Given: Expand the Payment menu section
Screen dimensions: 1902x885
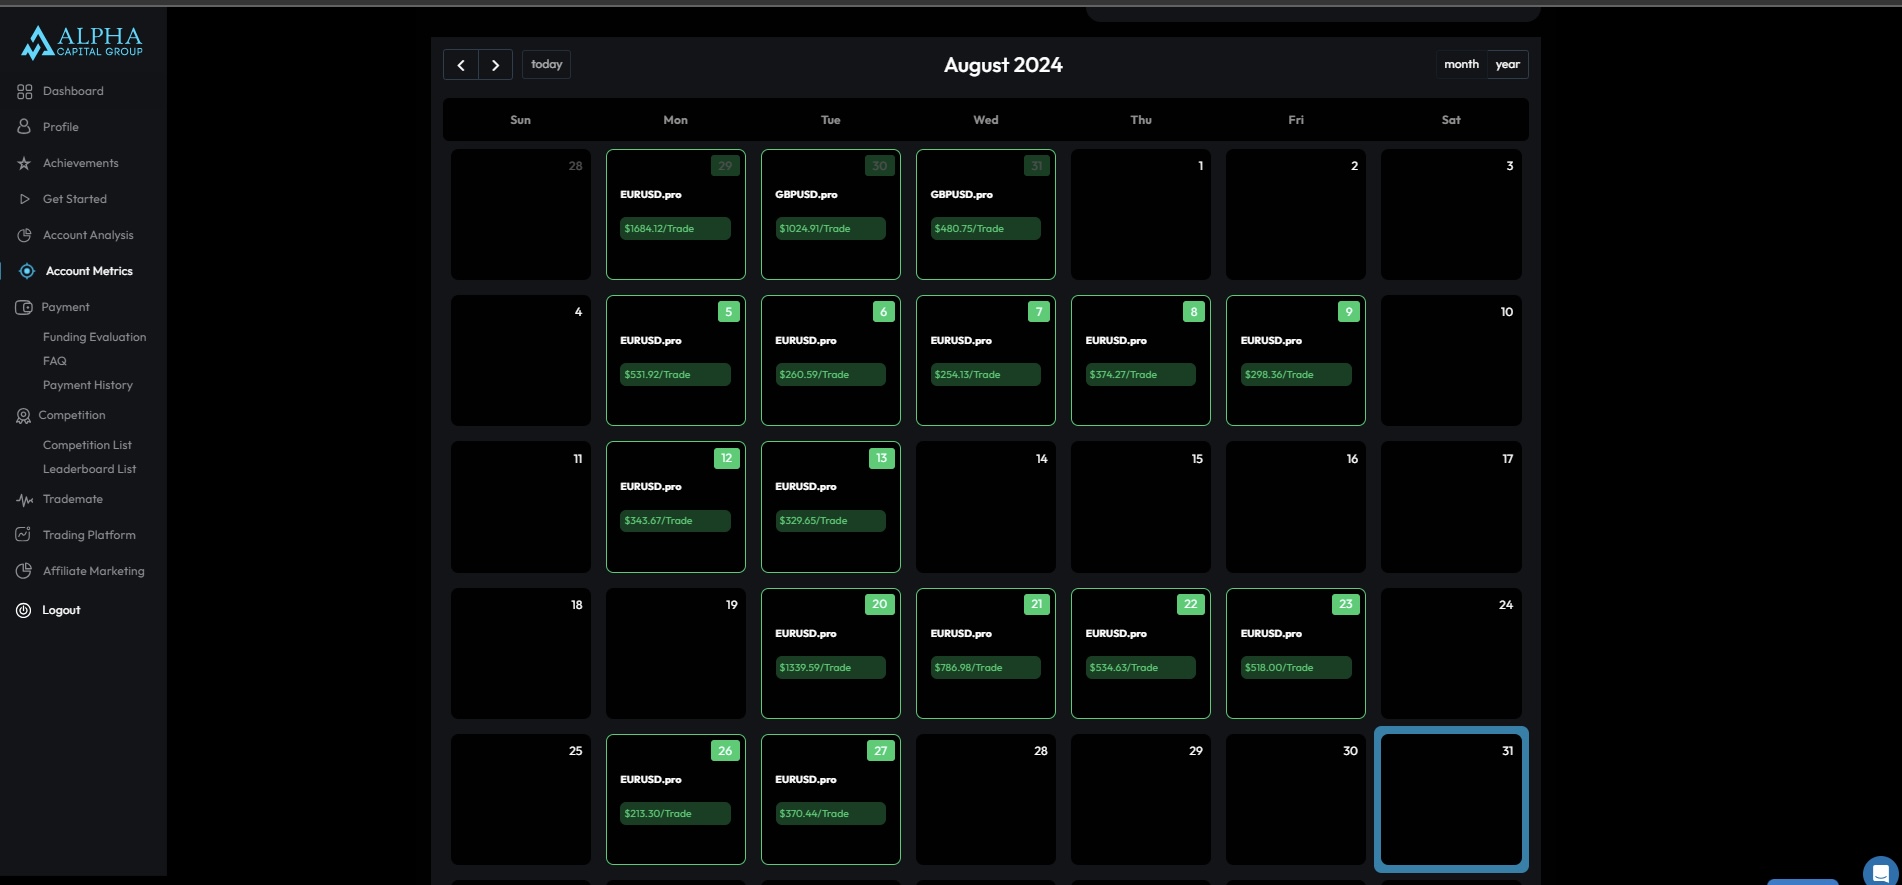Looking at the screenshot, I should click(65, 307).
